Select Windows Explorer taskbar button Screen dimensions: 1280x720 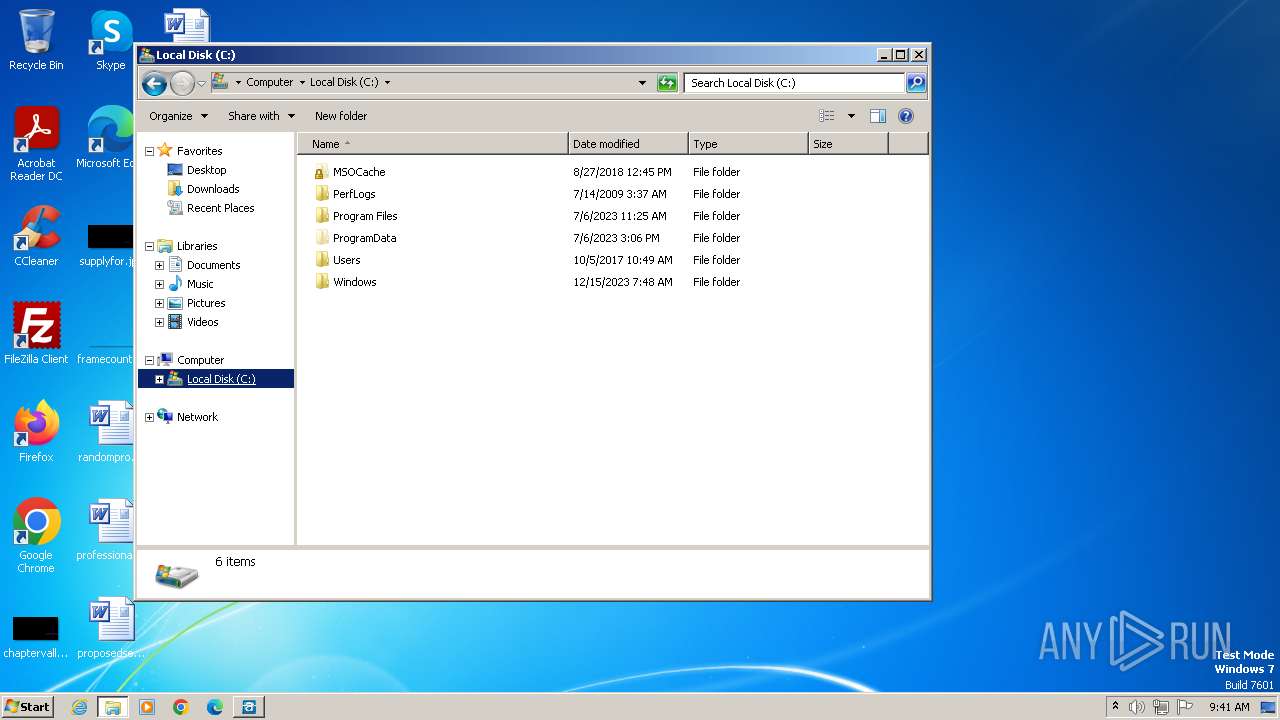113,707
